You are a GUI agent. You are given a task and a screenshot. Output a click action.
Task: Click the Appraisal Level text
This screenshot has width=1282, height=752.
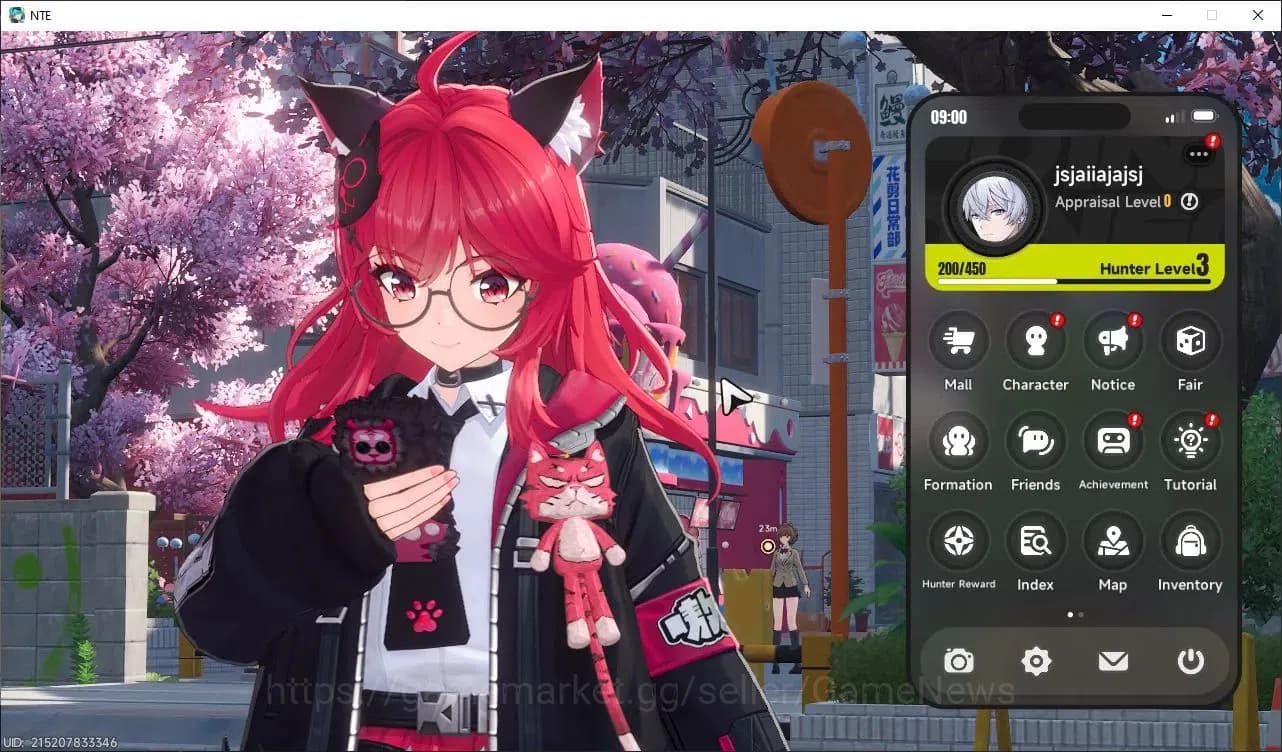(1108, 202)
